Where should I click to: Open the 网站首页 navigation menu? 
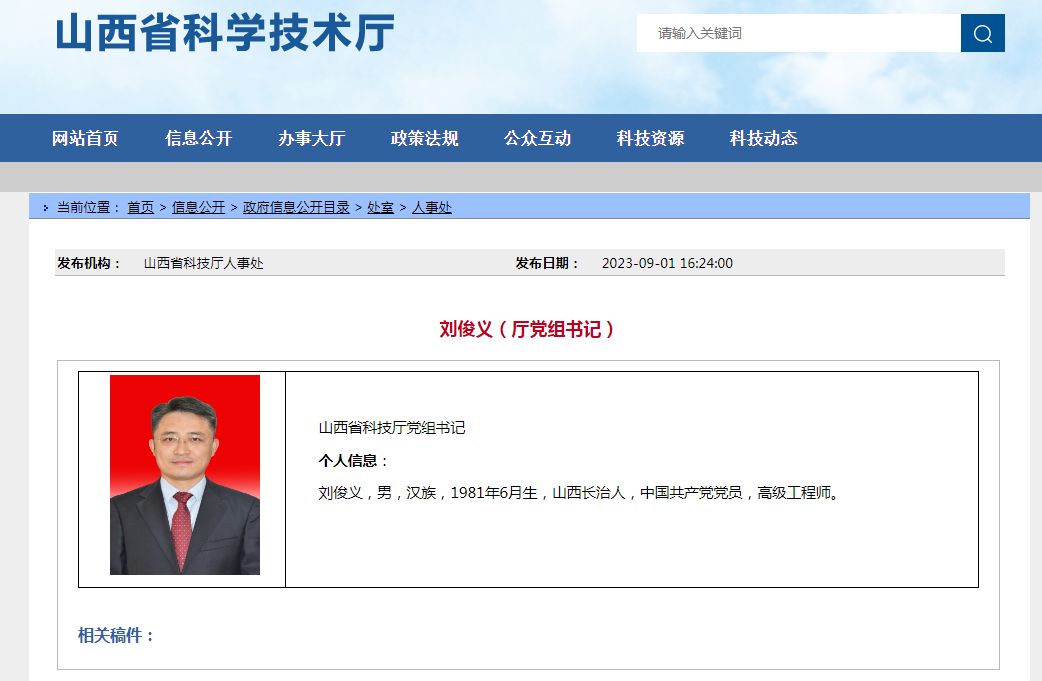coord(87,138)
